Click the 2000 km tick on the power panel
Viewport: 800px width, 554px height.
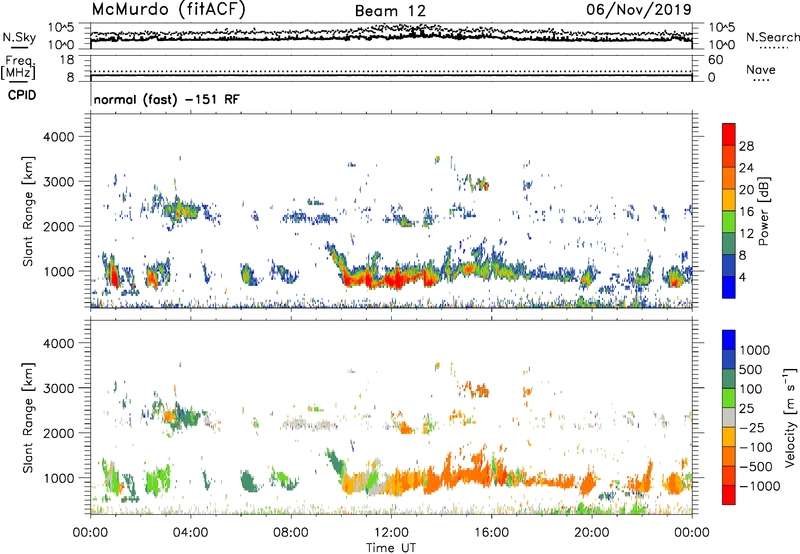click(58, 226)
